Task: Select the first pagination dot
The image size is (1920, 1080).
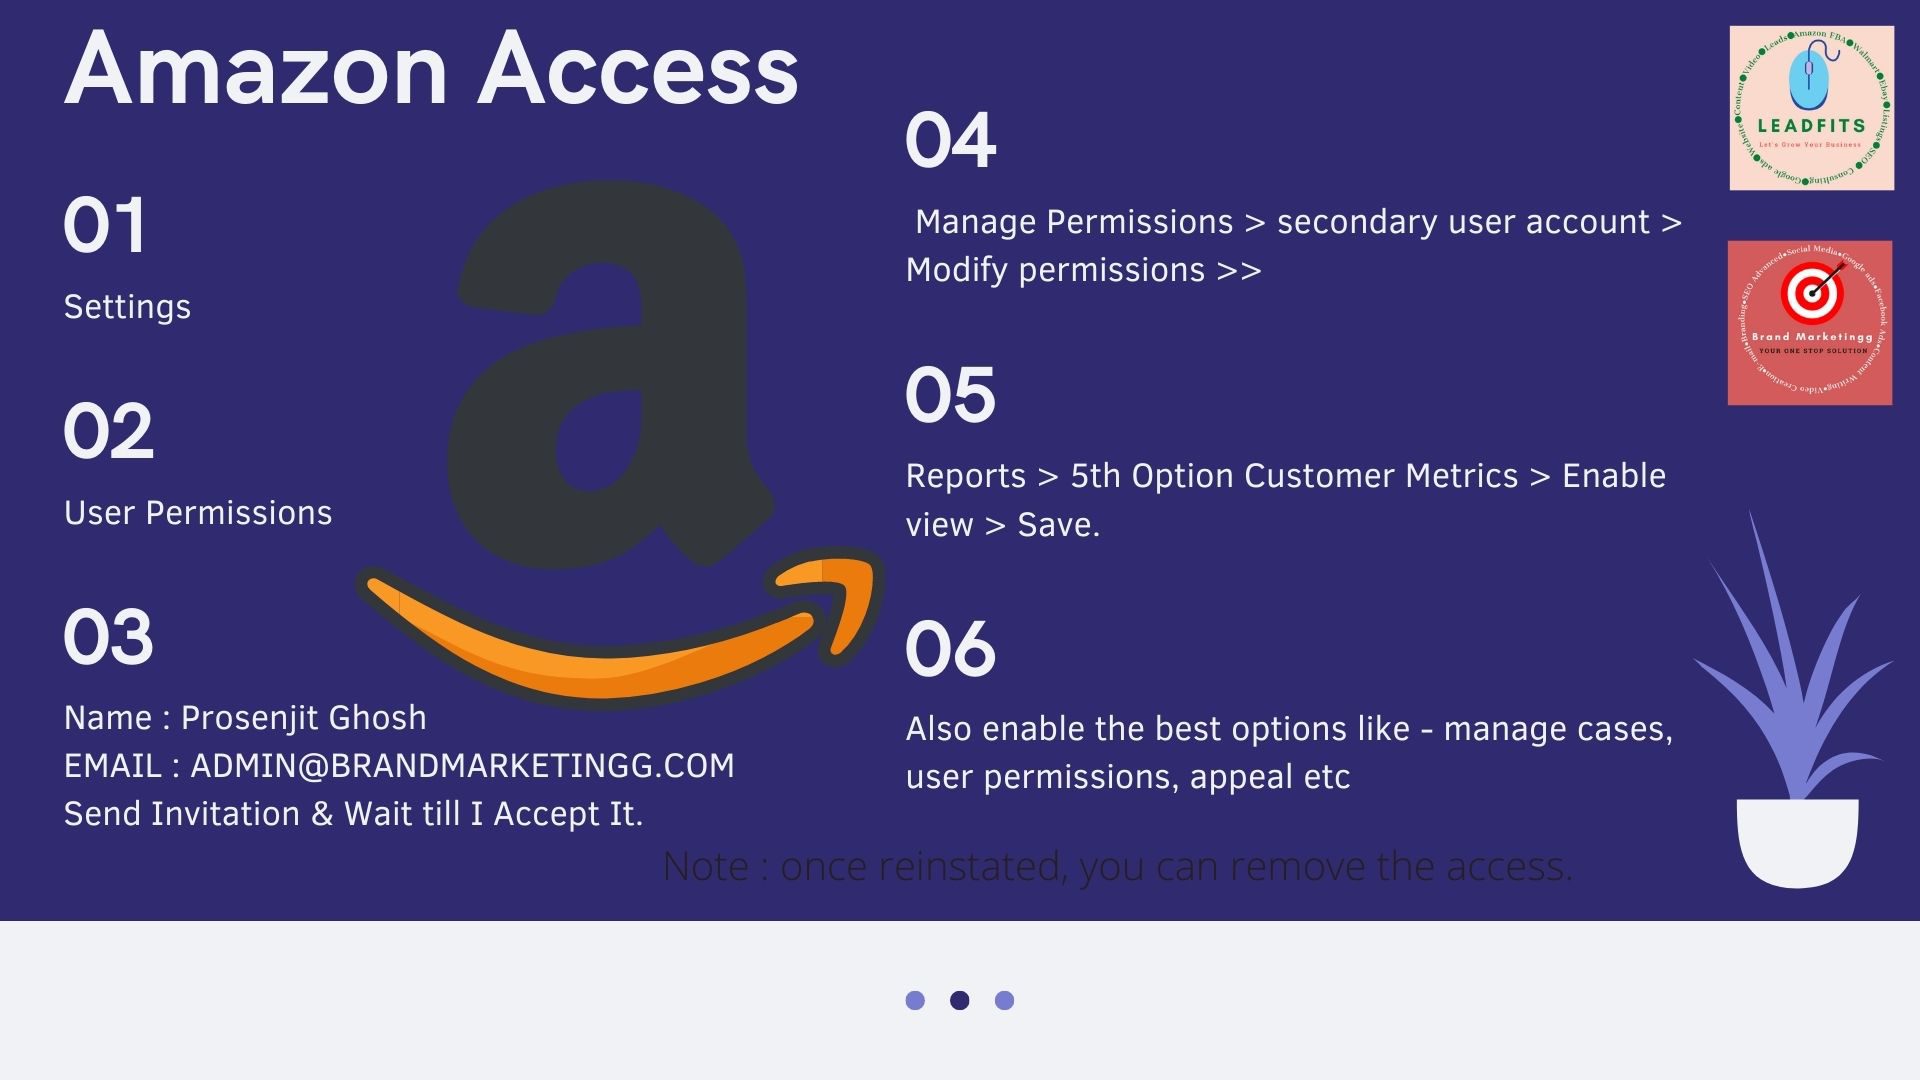Action: tap(915, 1001)
